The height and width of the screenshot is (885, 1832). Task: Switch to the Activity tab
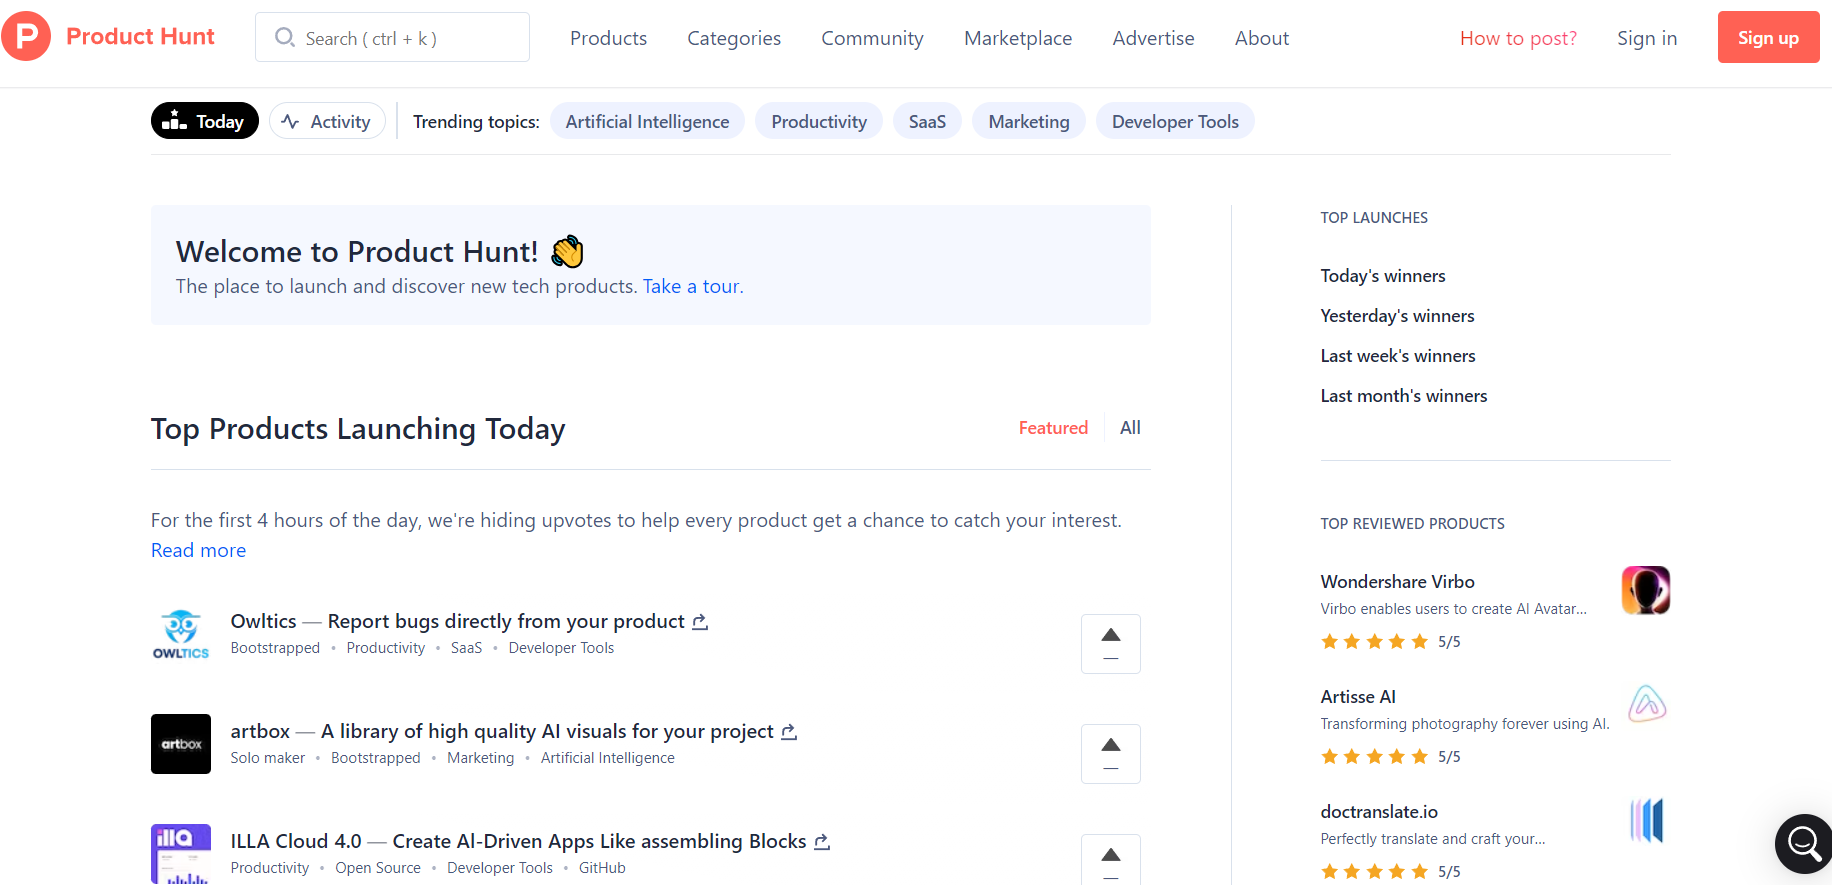tap(327, 121)
